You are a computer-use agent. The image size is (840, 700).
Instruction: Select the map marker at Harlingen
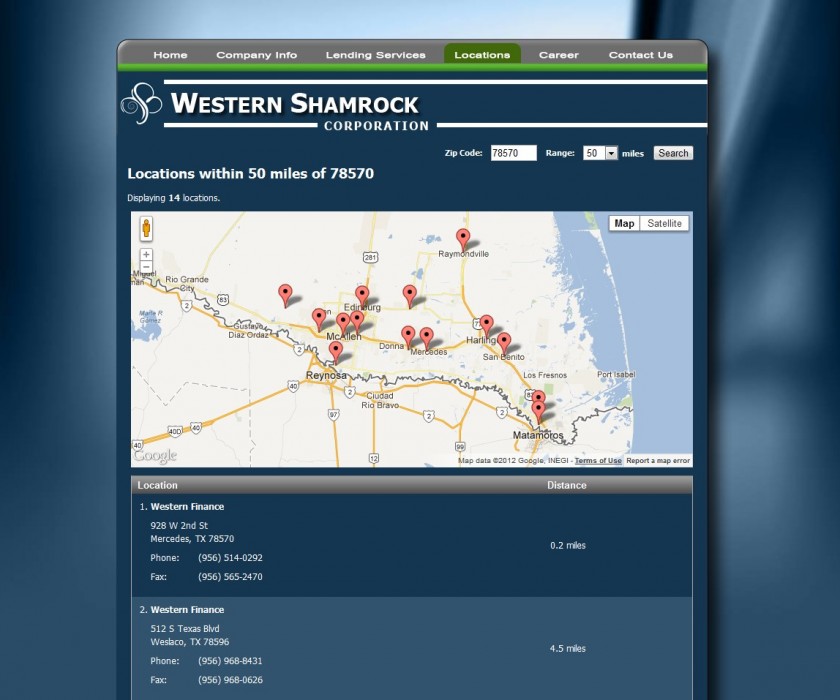click(486, 326)
